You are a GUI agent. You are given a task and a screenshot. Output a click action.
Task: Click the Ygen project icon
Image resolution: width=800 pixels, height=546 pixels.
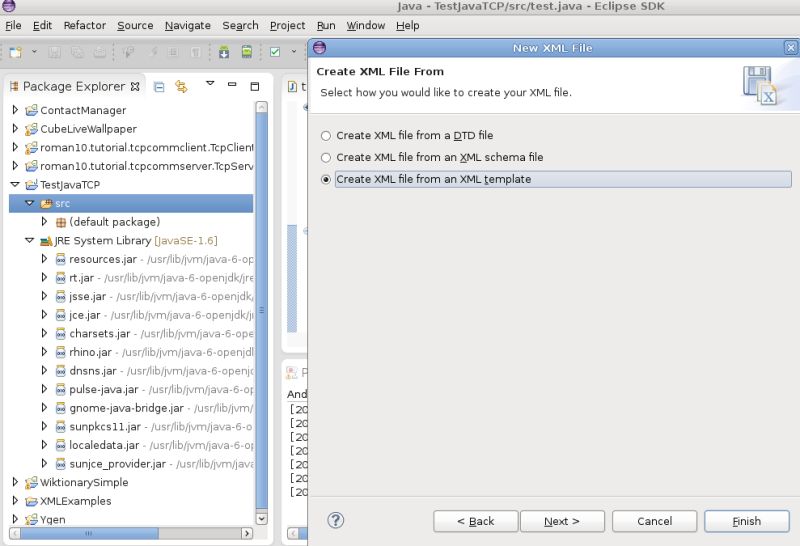(32, 519)
